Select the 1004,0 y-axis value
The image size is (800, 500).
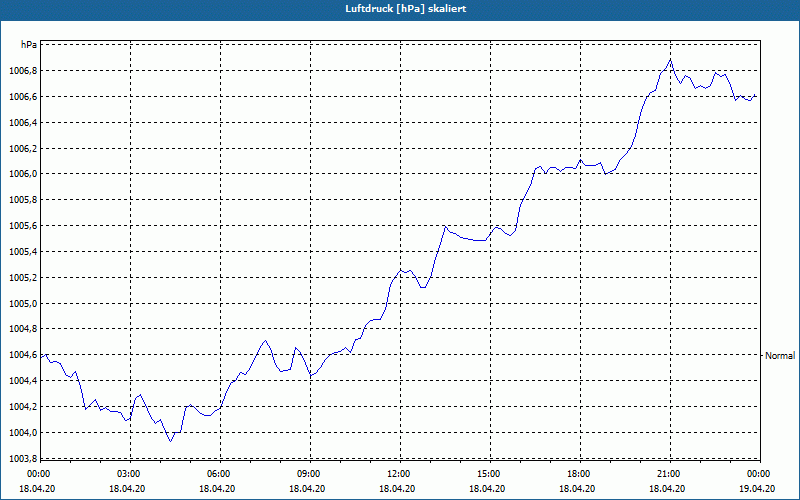[x=23, y=433]
